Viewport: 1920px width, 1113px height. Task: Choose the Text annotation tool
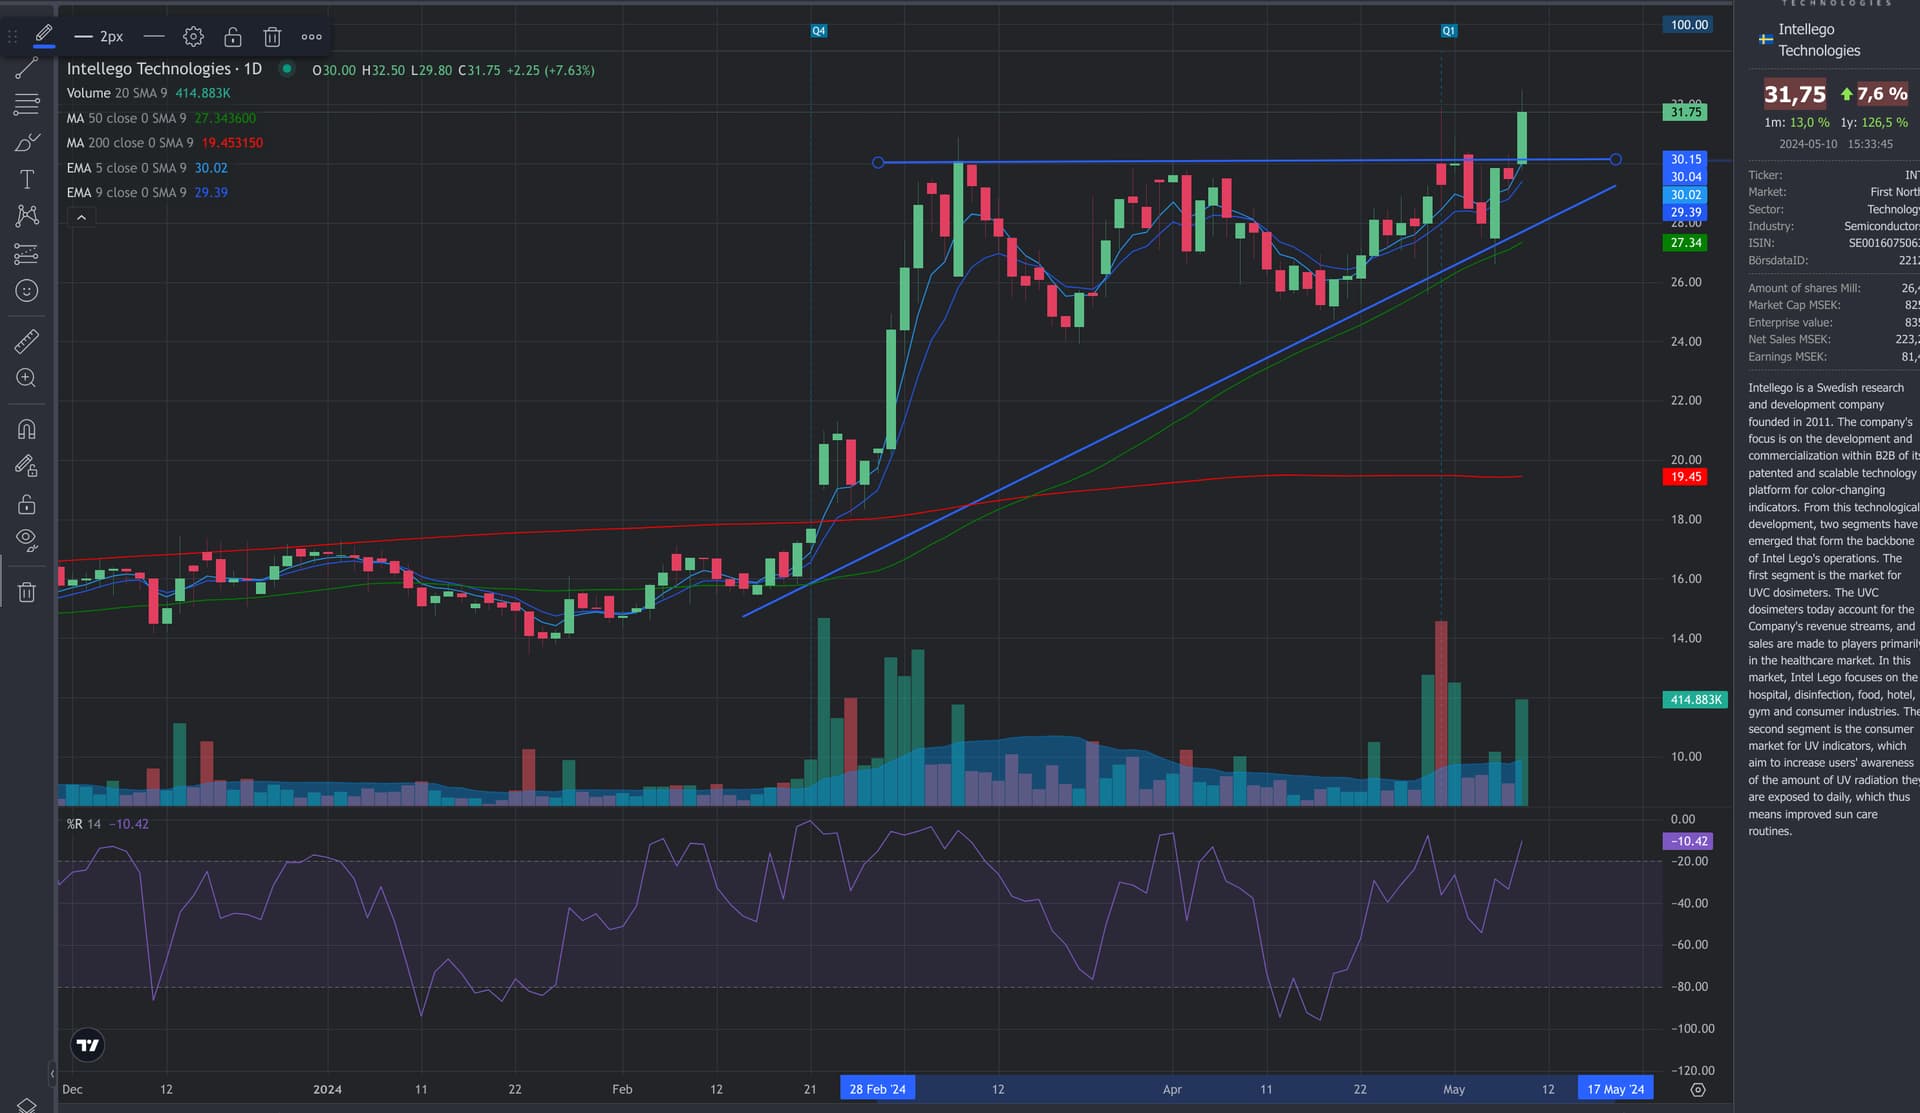click(x=27, y=179)
